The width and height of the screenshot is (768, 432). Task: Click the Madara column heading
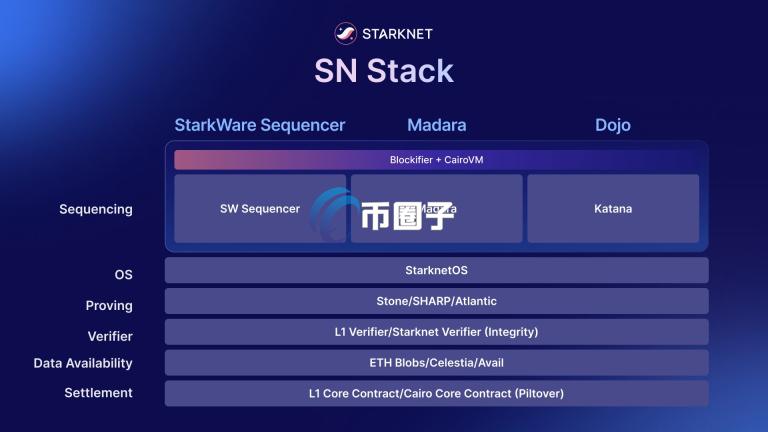(x=436, y=125)
